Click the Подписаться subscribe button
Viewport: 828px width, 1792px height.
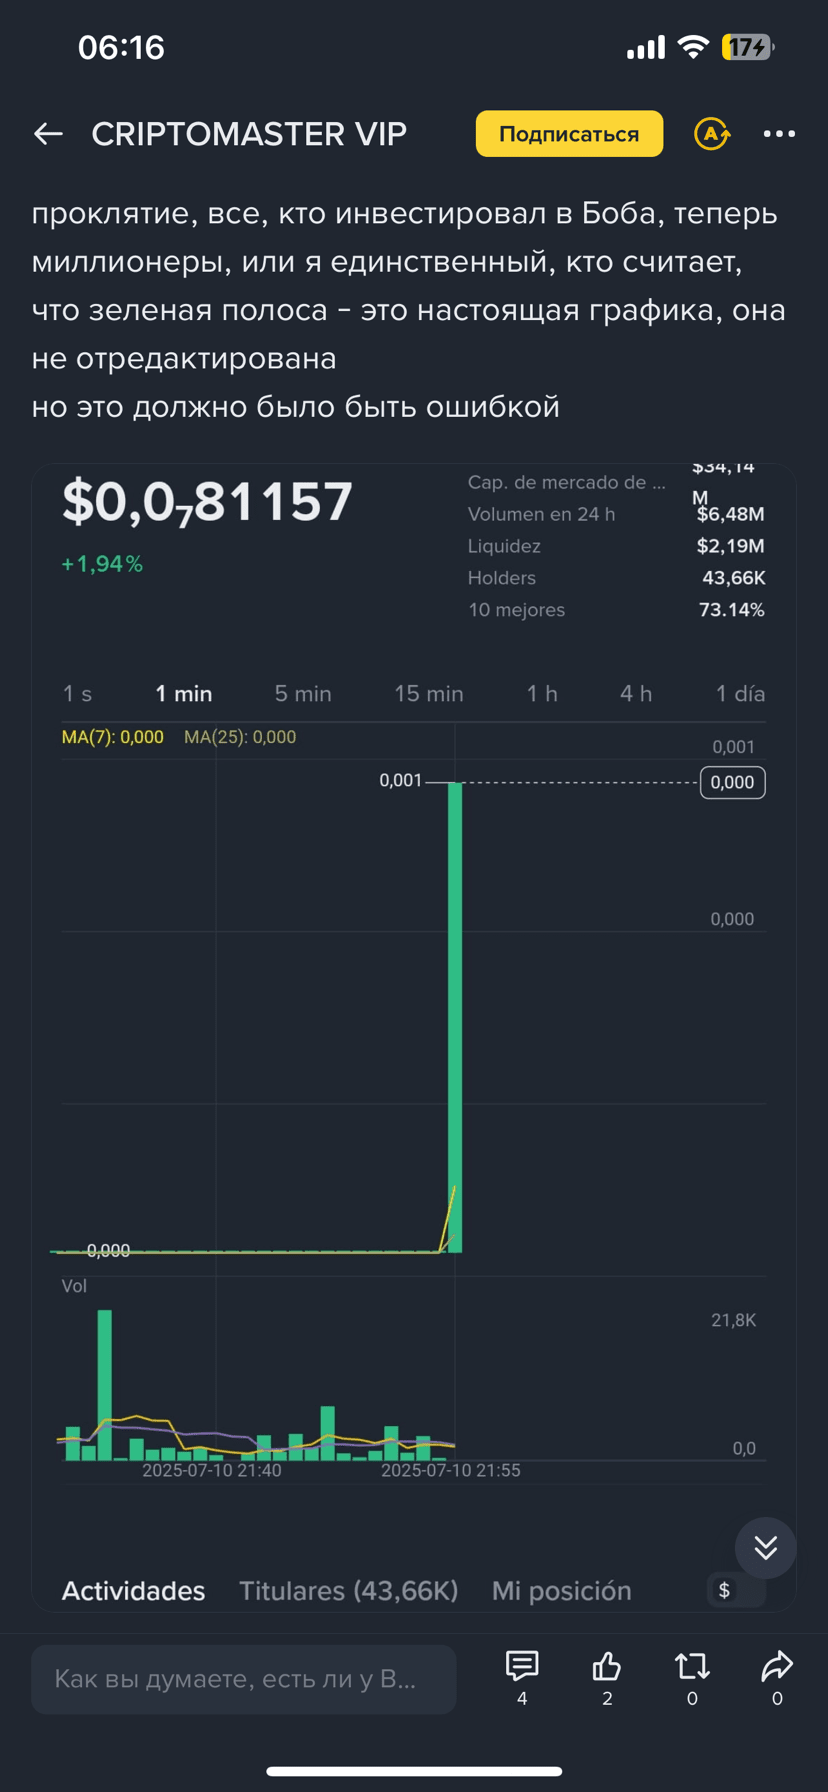(x=569, y=134)
